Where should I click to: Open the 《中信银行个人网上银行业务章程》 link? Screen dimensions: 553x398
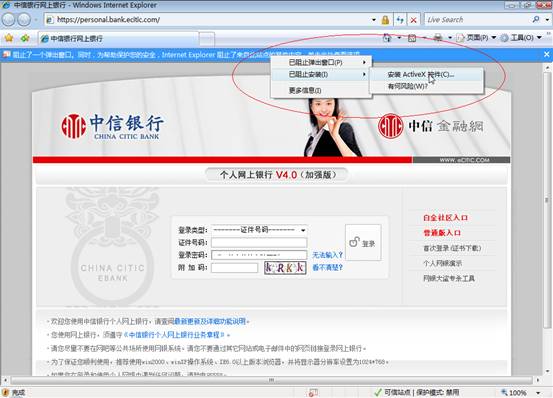176,335
